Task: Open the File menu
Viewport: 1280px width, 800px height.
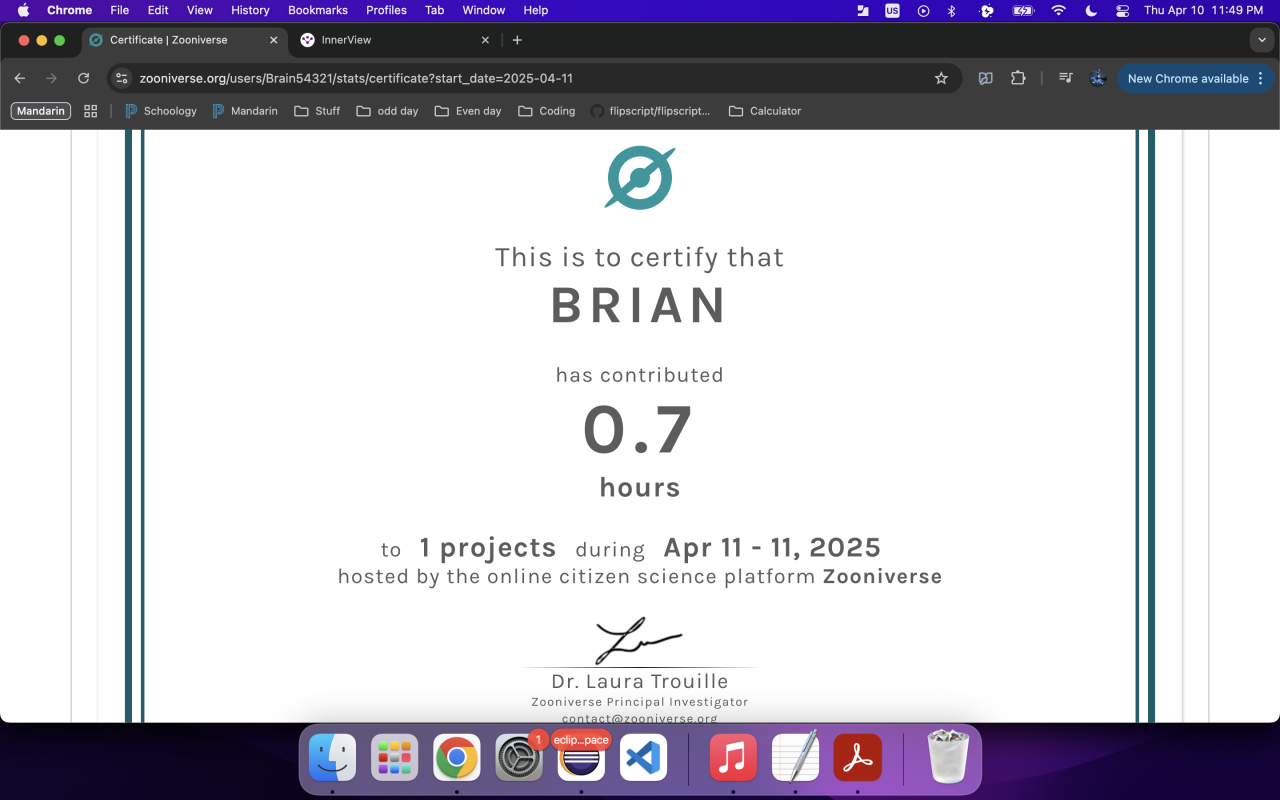Action: tap(119, 10)
